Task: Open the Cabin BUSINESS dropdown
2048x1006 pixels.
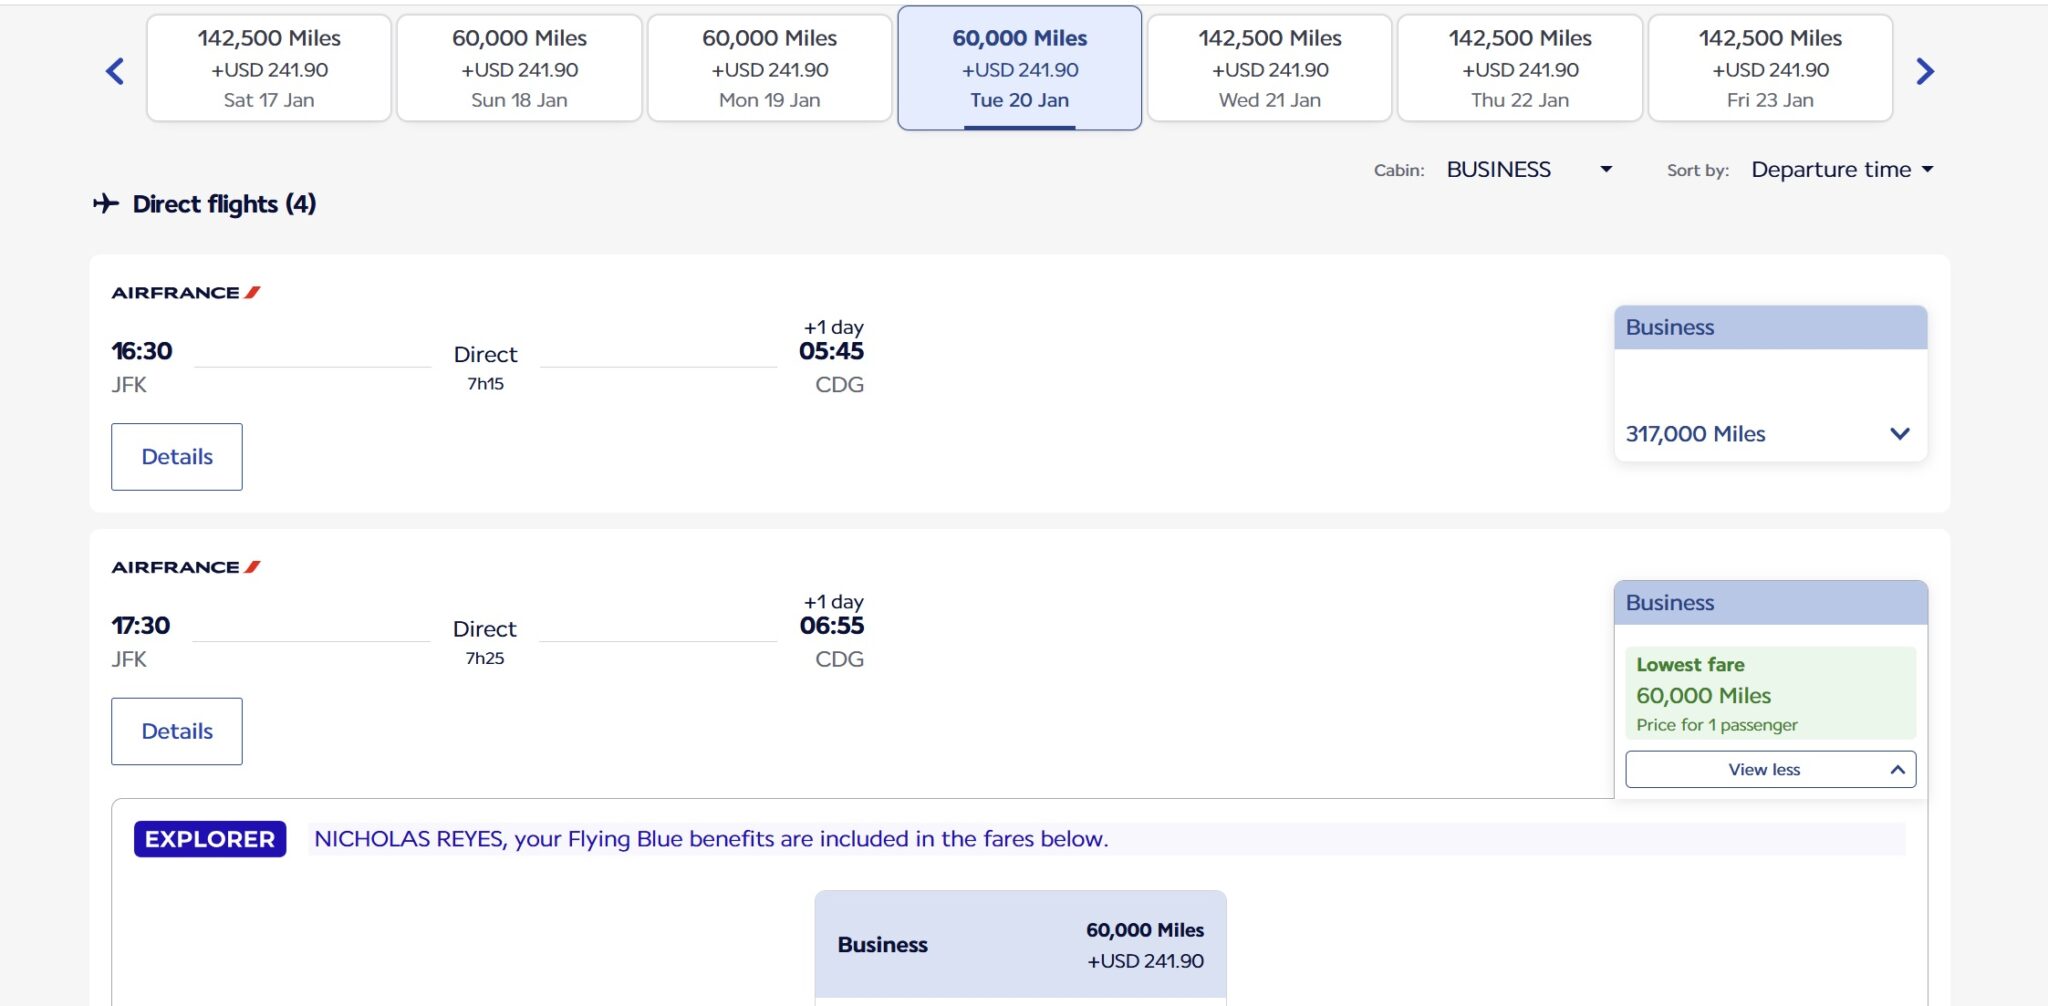Action: [x=1528, y=170]
